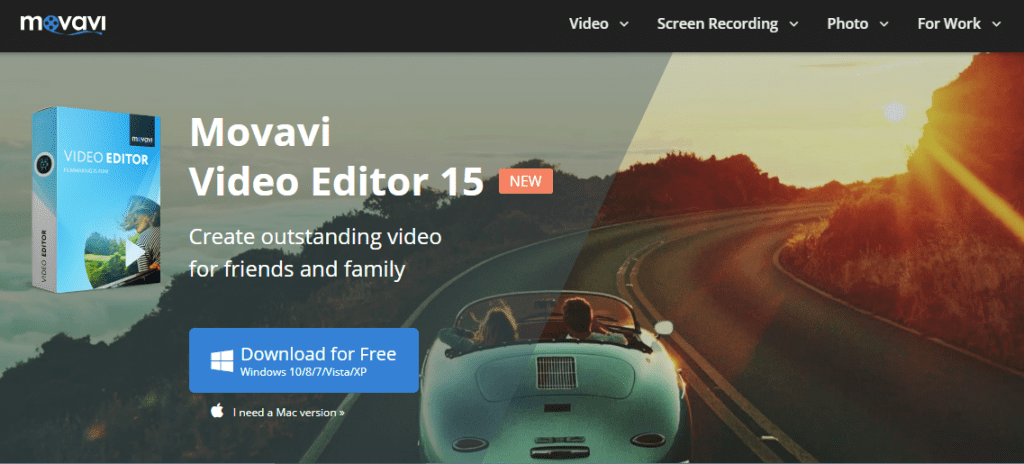Expand the Video dropdown chevron
The height and width of the screenshot is (464, 1024).
624,25
